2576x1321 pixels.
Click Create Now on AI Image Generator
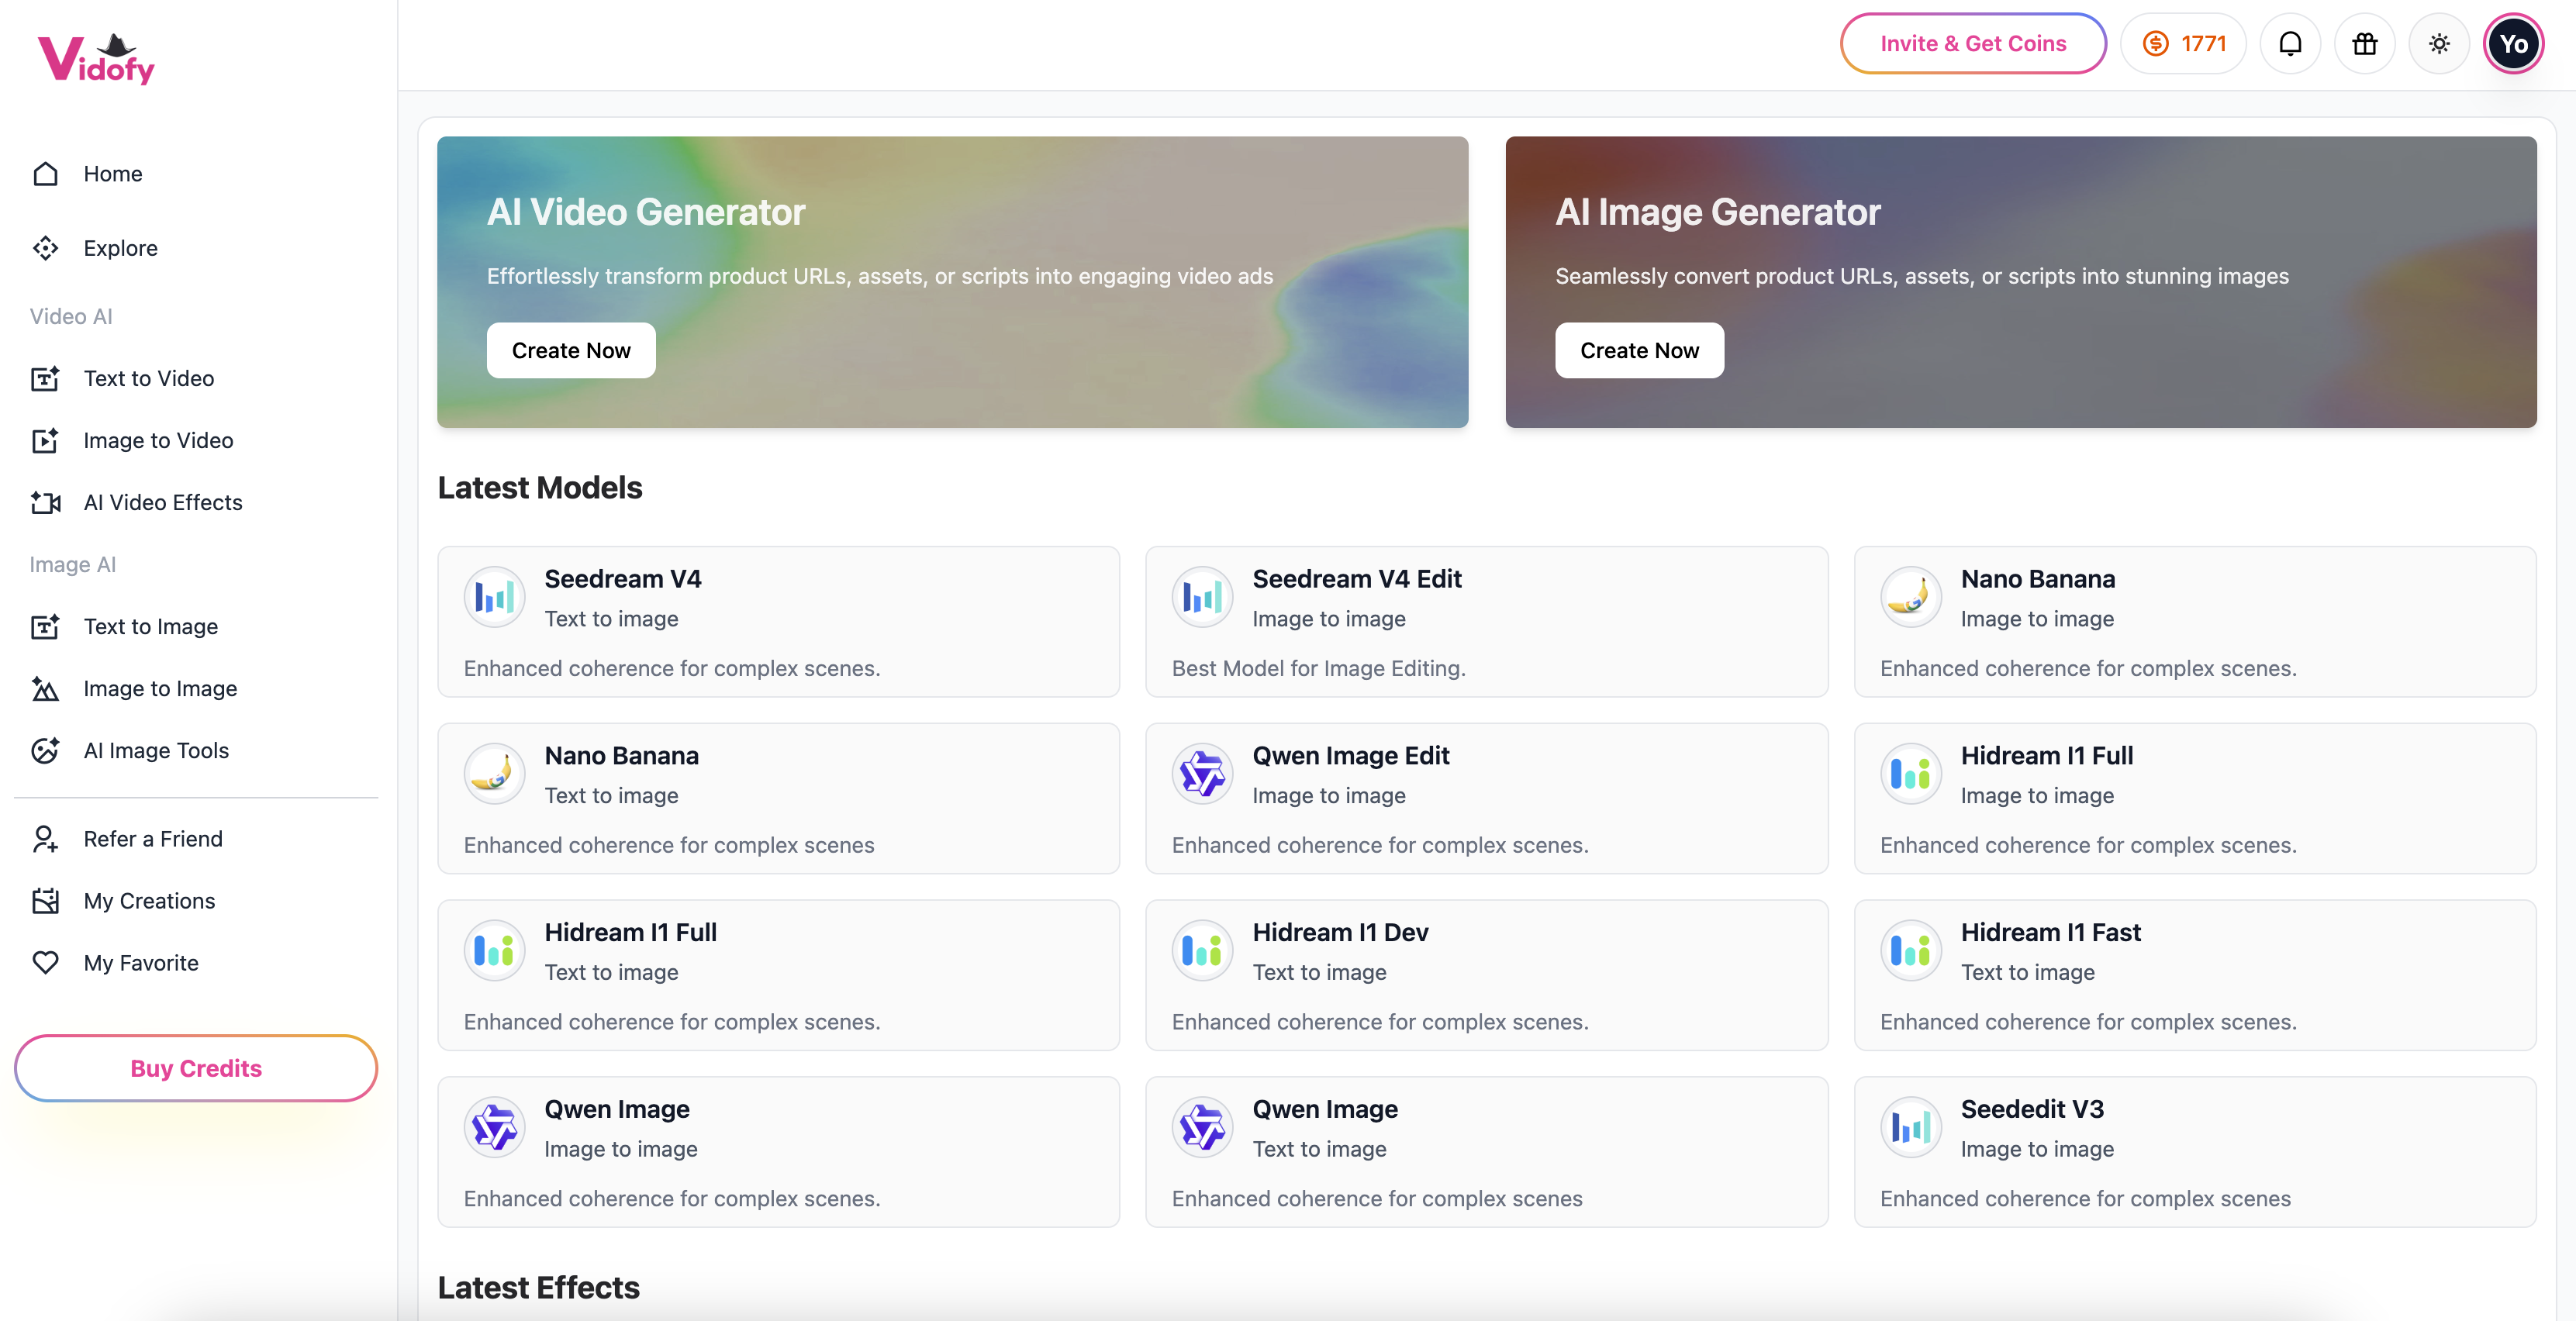click(x=1639, y=350)
